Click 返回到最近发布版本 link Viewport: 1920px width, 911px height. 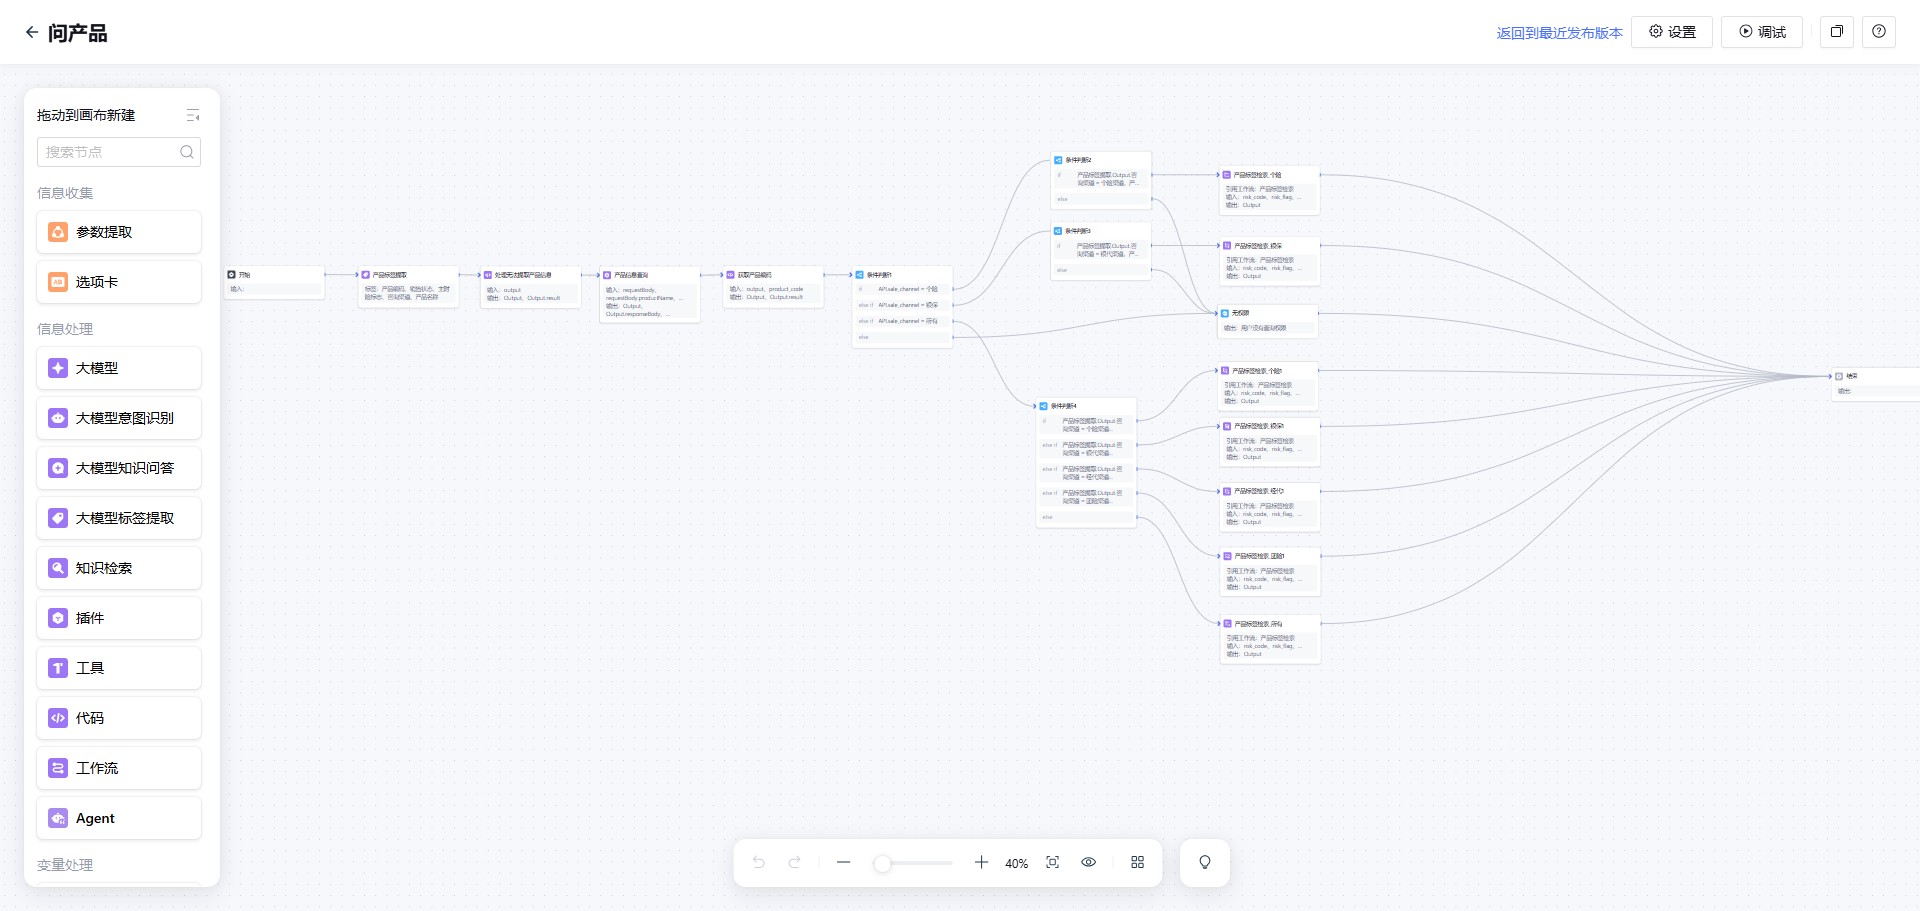pyautogui.click(x=1559, y=33)
